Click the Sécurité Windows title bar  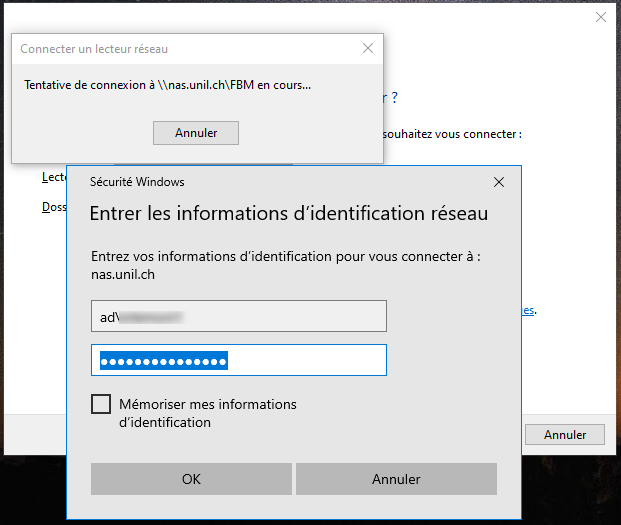coord(280,182)
